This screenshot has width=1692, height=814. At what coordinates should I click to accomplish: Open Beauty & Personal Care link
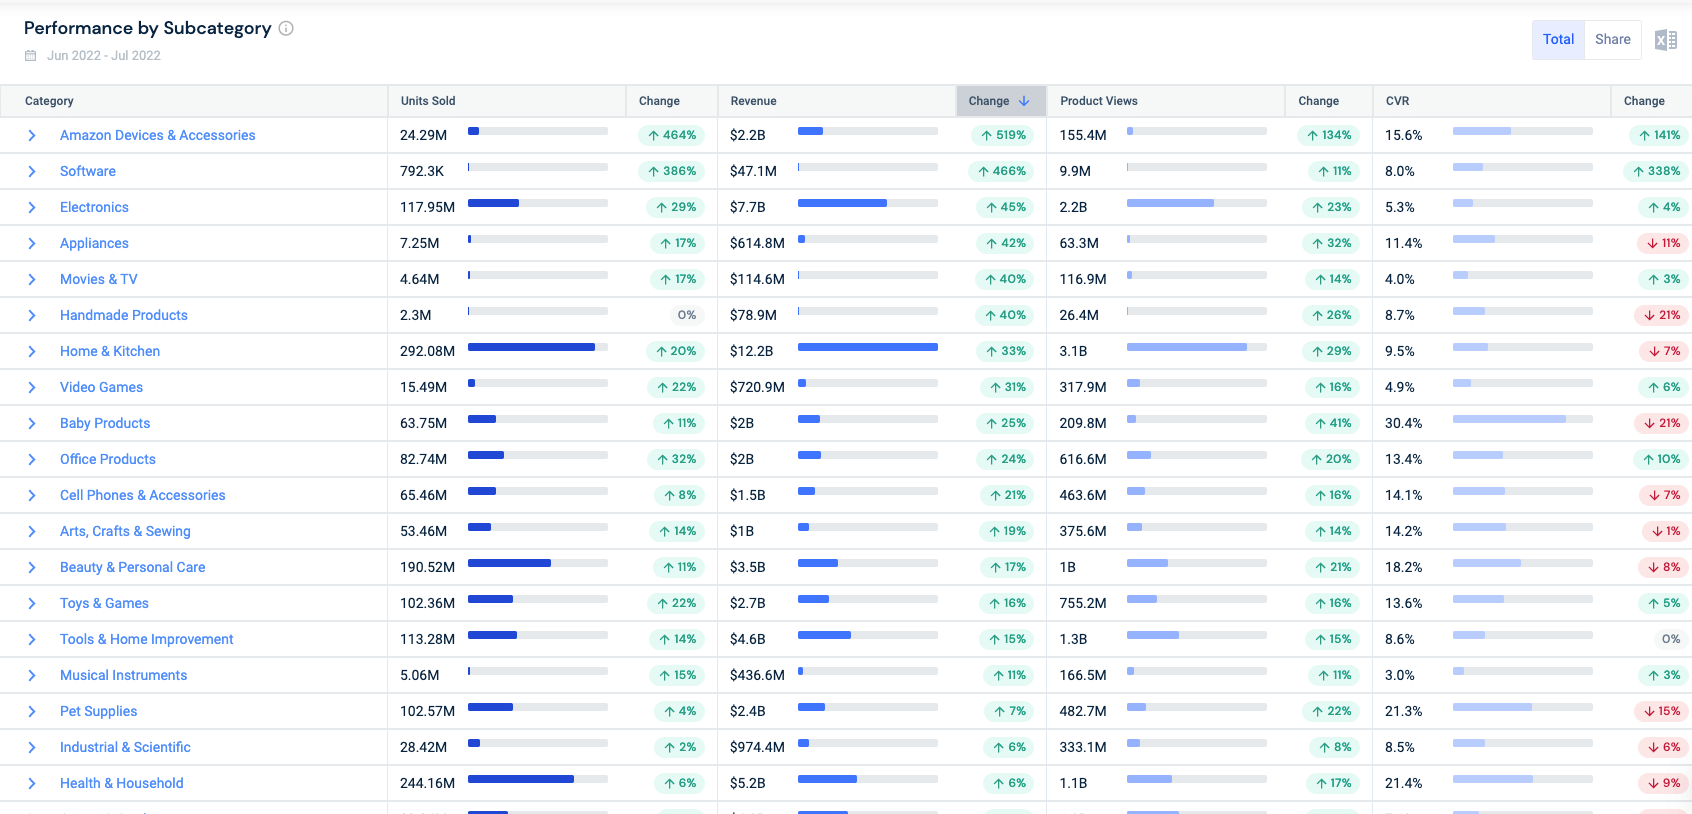coord(132,568)
